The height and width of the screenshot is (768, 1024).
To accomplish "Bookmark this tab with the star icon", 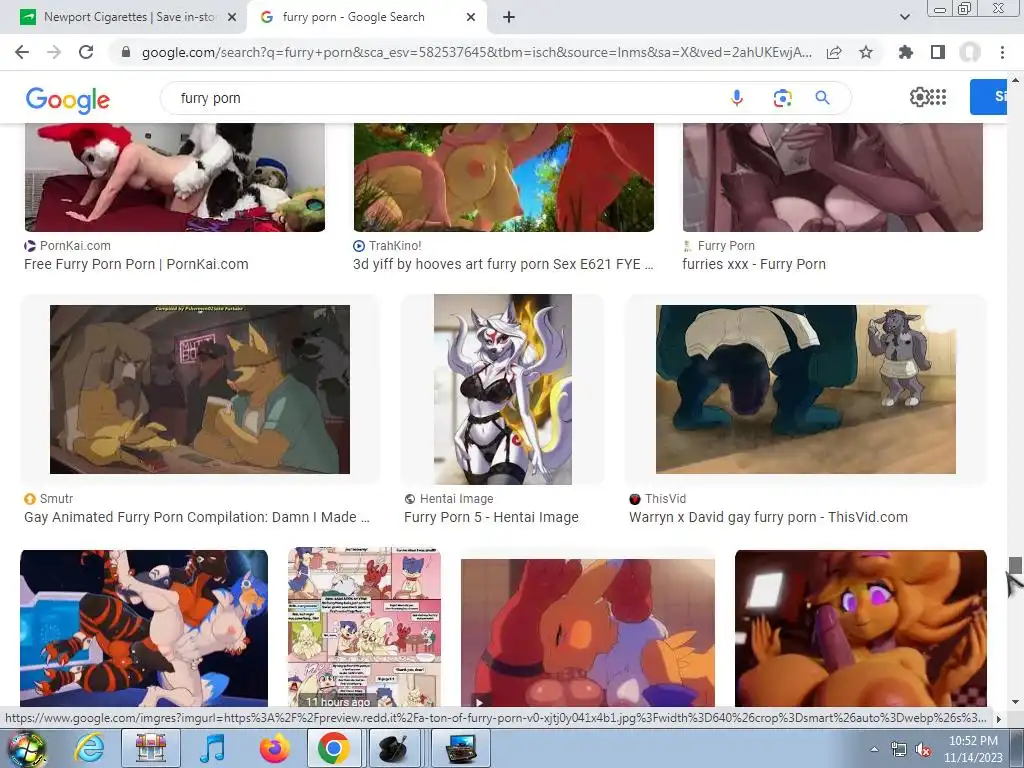I will tap(866, 52).
